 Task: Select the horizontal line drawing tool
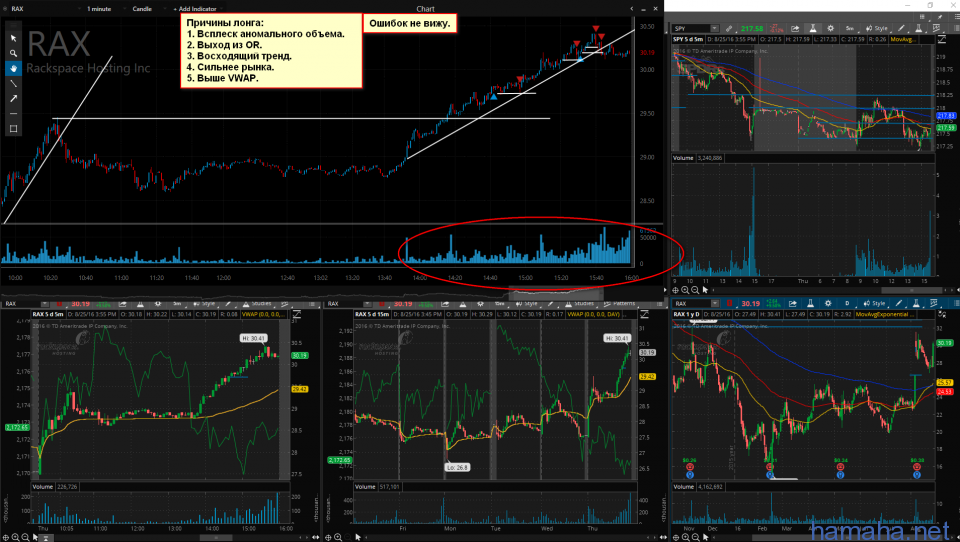(x=13, y=114)
